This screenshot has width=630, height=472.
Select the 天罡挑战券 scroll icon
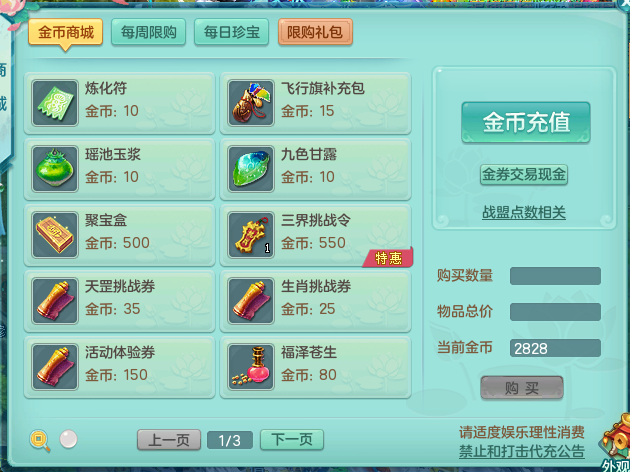[x=55, y=301]
